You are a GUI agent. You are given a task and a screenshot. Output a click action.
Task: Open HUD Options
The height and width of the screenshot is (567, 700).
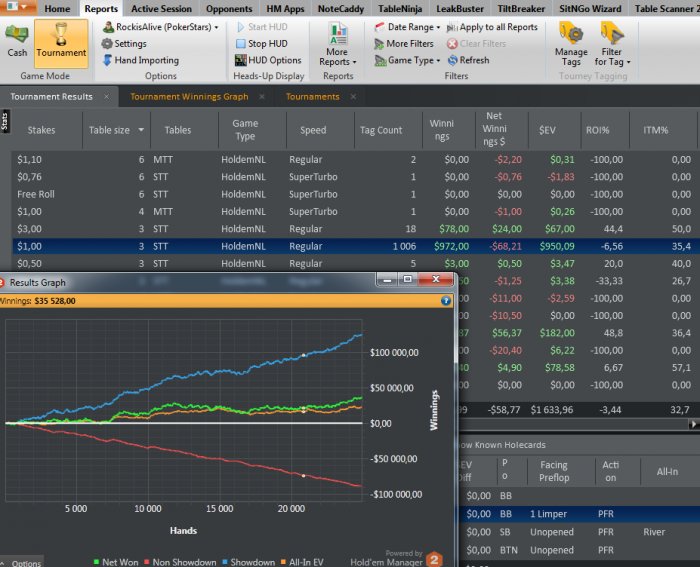(268, 60)
